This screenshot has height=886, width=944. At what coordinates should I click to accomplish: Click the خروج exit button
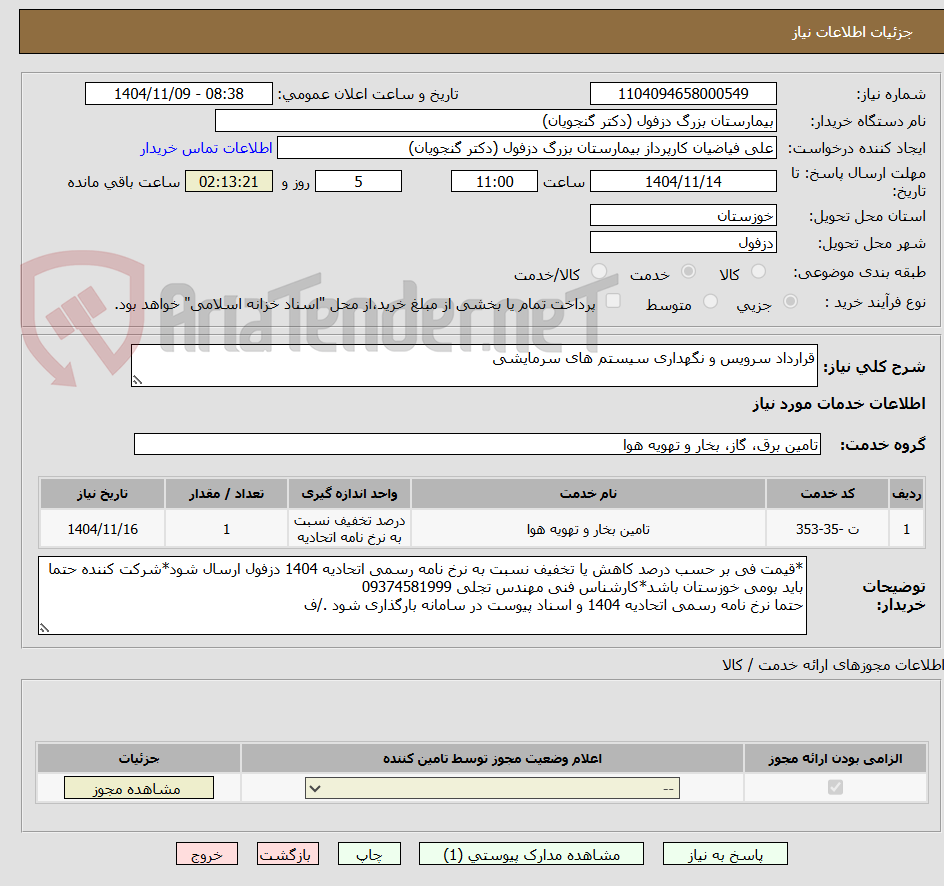(206, 854)
